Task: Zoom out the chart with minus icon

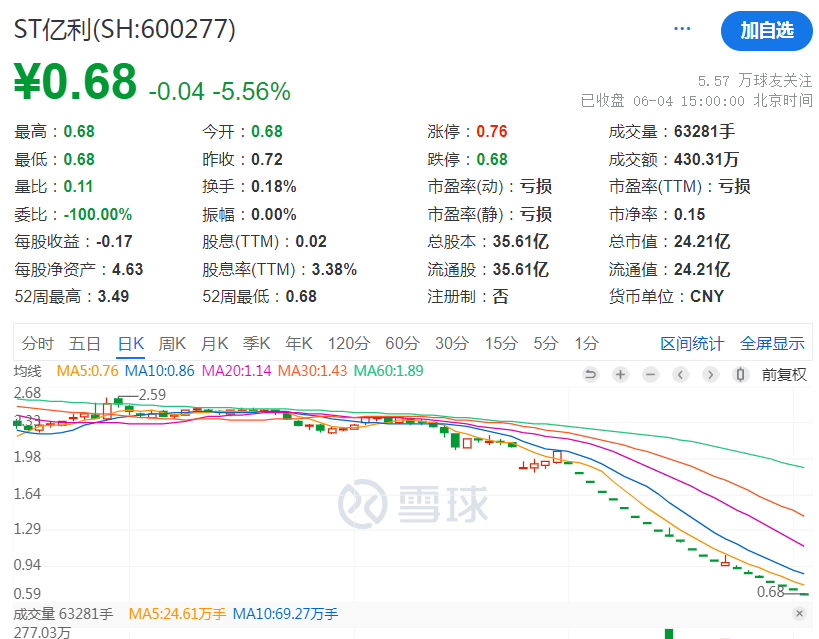Action: point(650,374)
